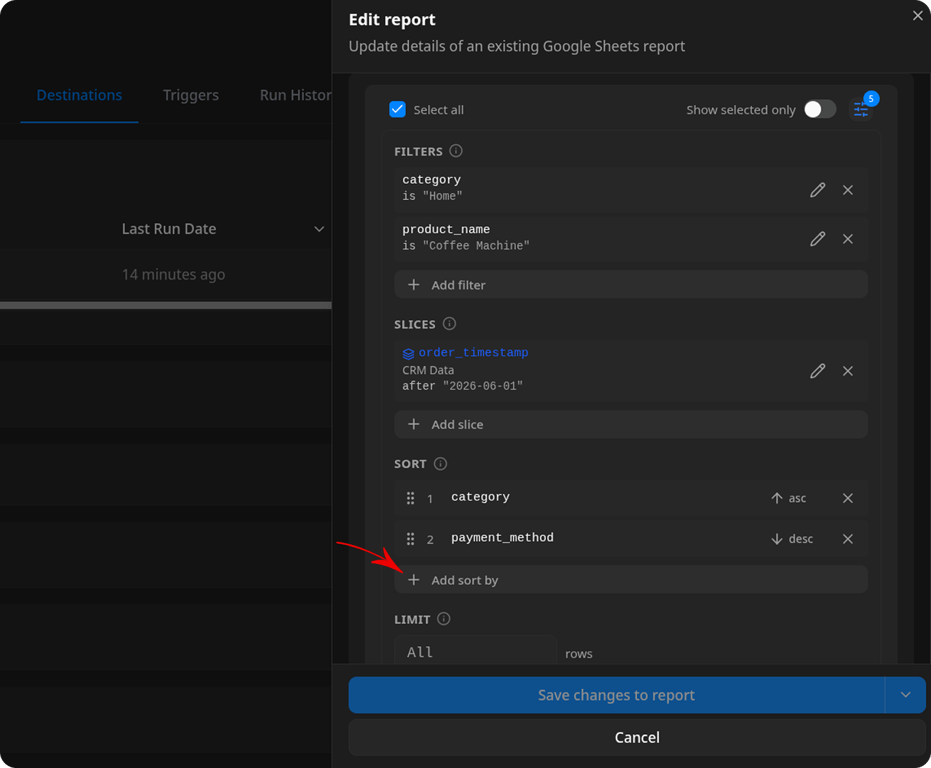Toggle the Show selected only switch
This screenshot has width=931, height=768.
tap(820, 109)
